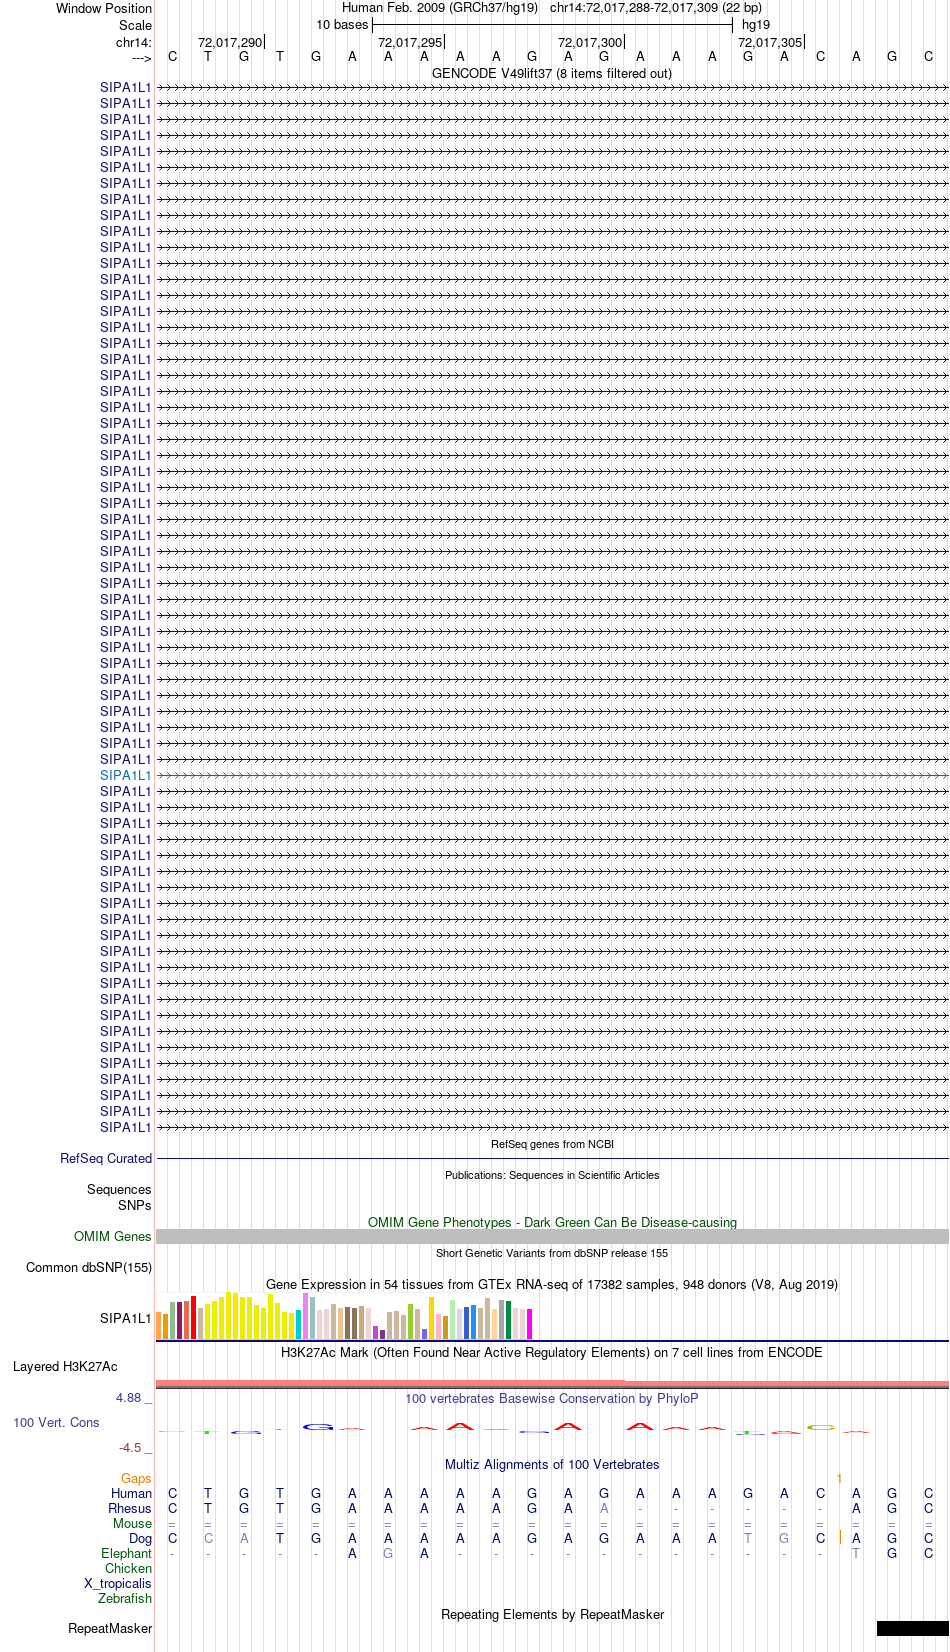The width and height of the screenshot is (950, 1652).
Task: Click the chr14:72,017,288-72,017,309 (22 bp) position text
Action: tap(656, 8)
